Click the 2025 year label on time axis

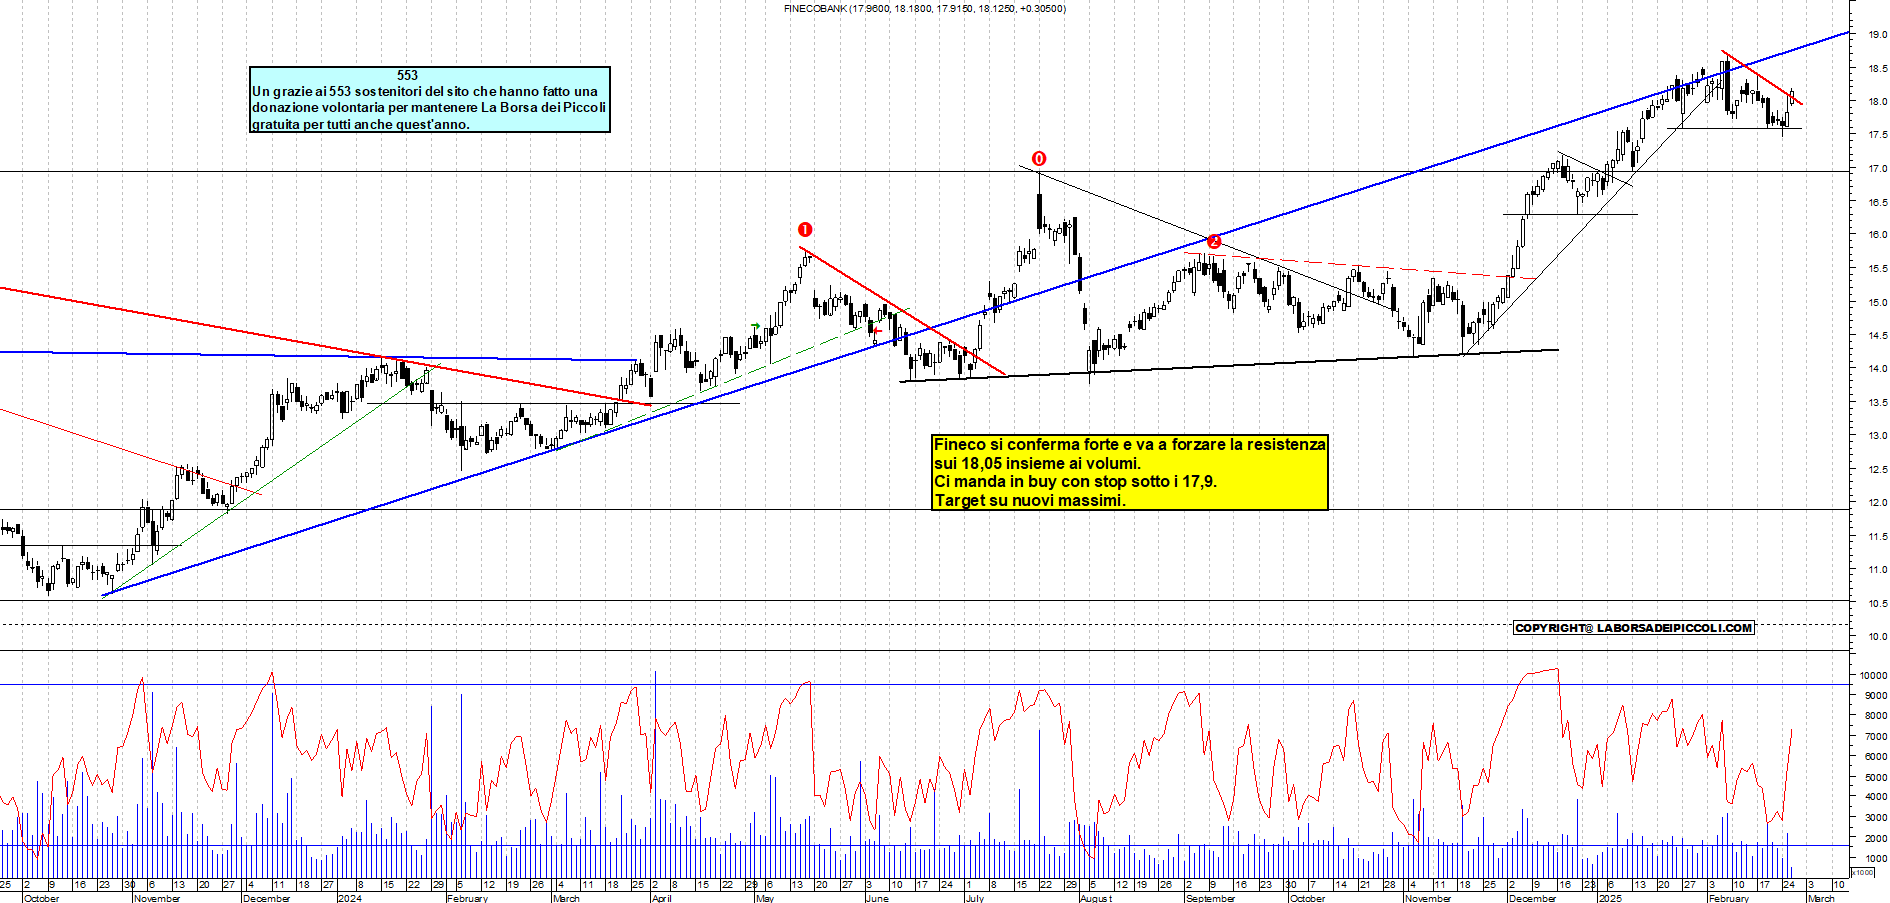1610,898
